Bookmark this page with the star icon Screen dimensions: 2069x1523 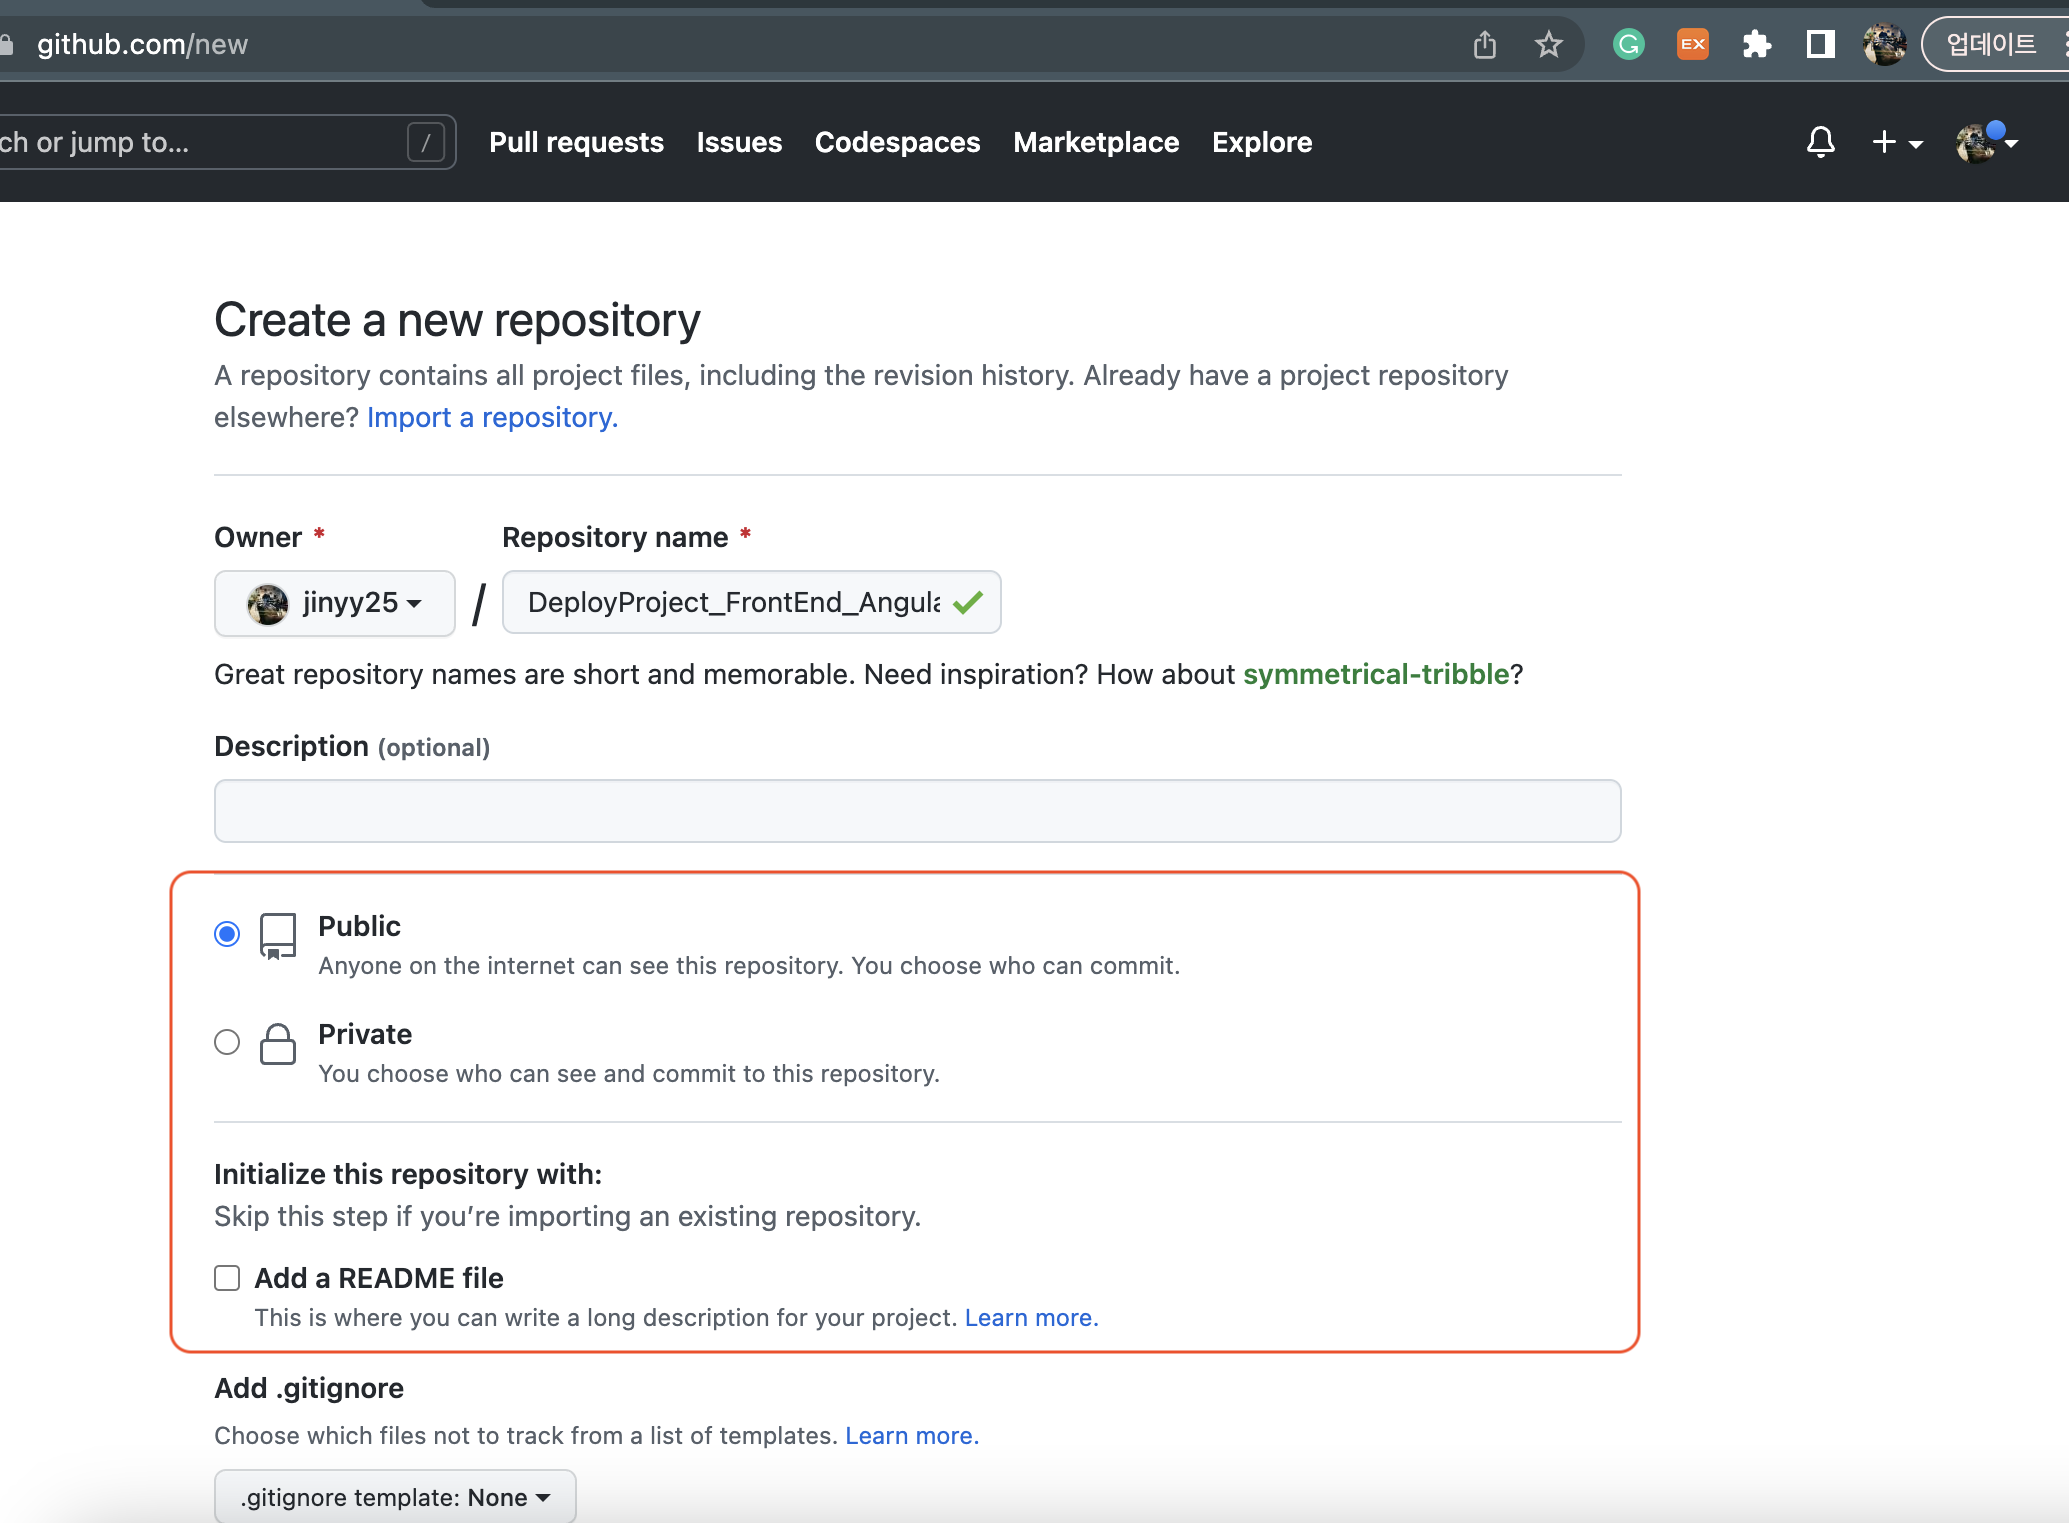(x=1548, y=44)
